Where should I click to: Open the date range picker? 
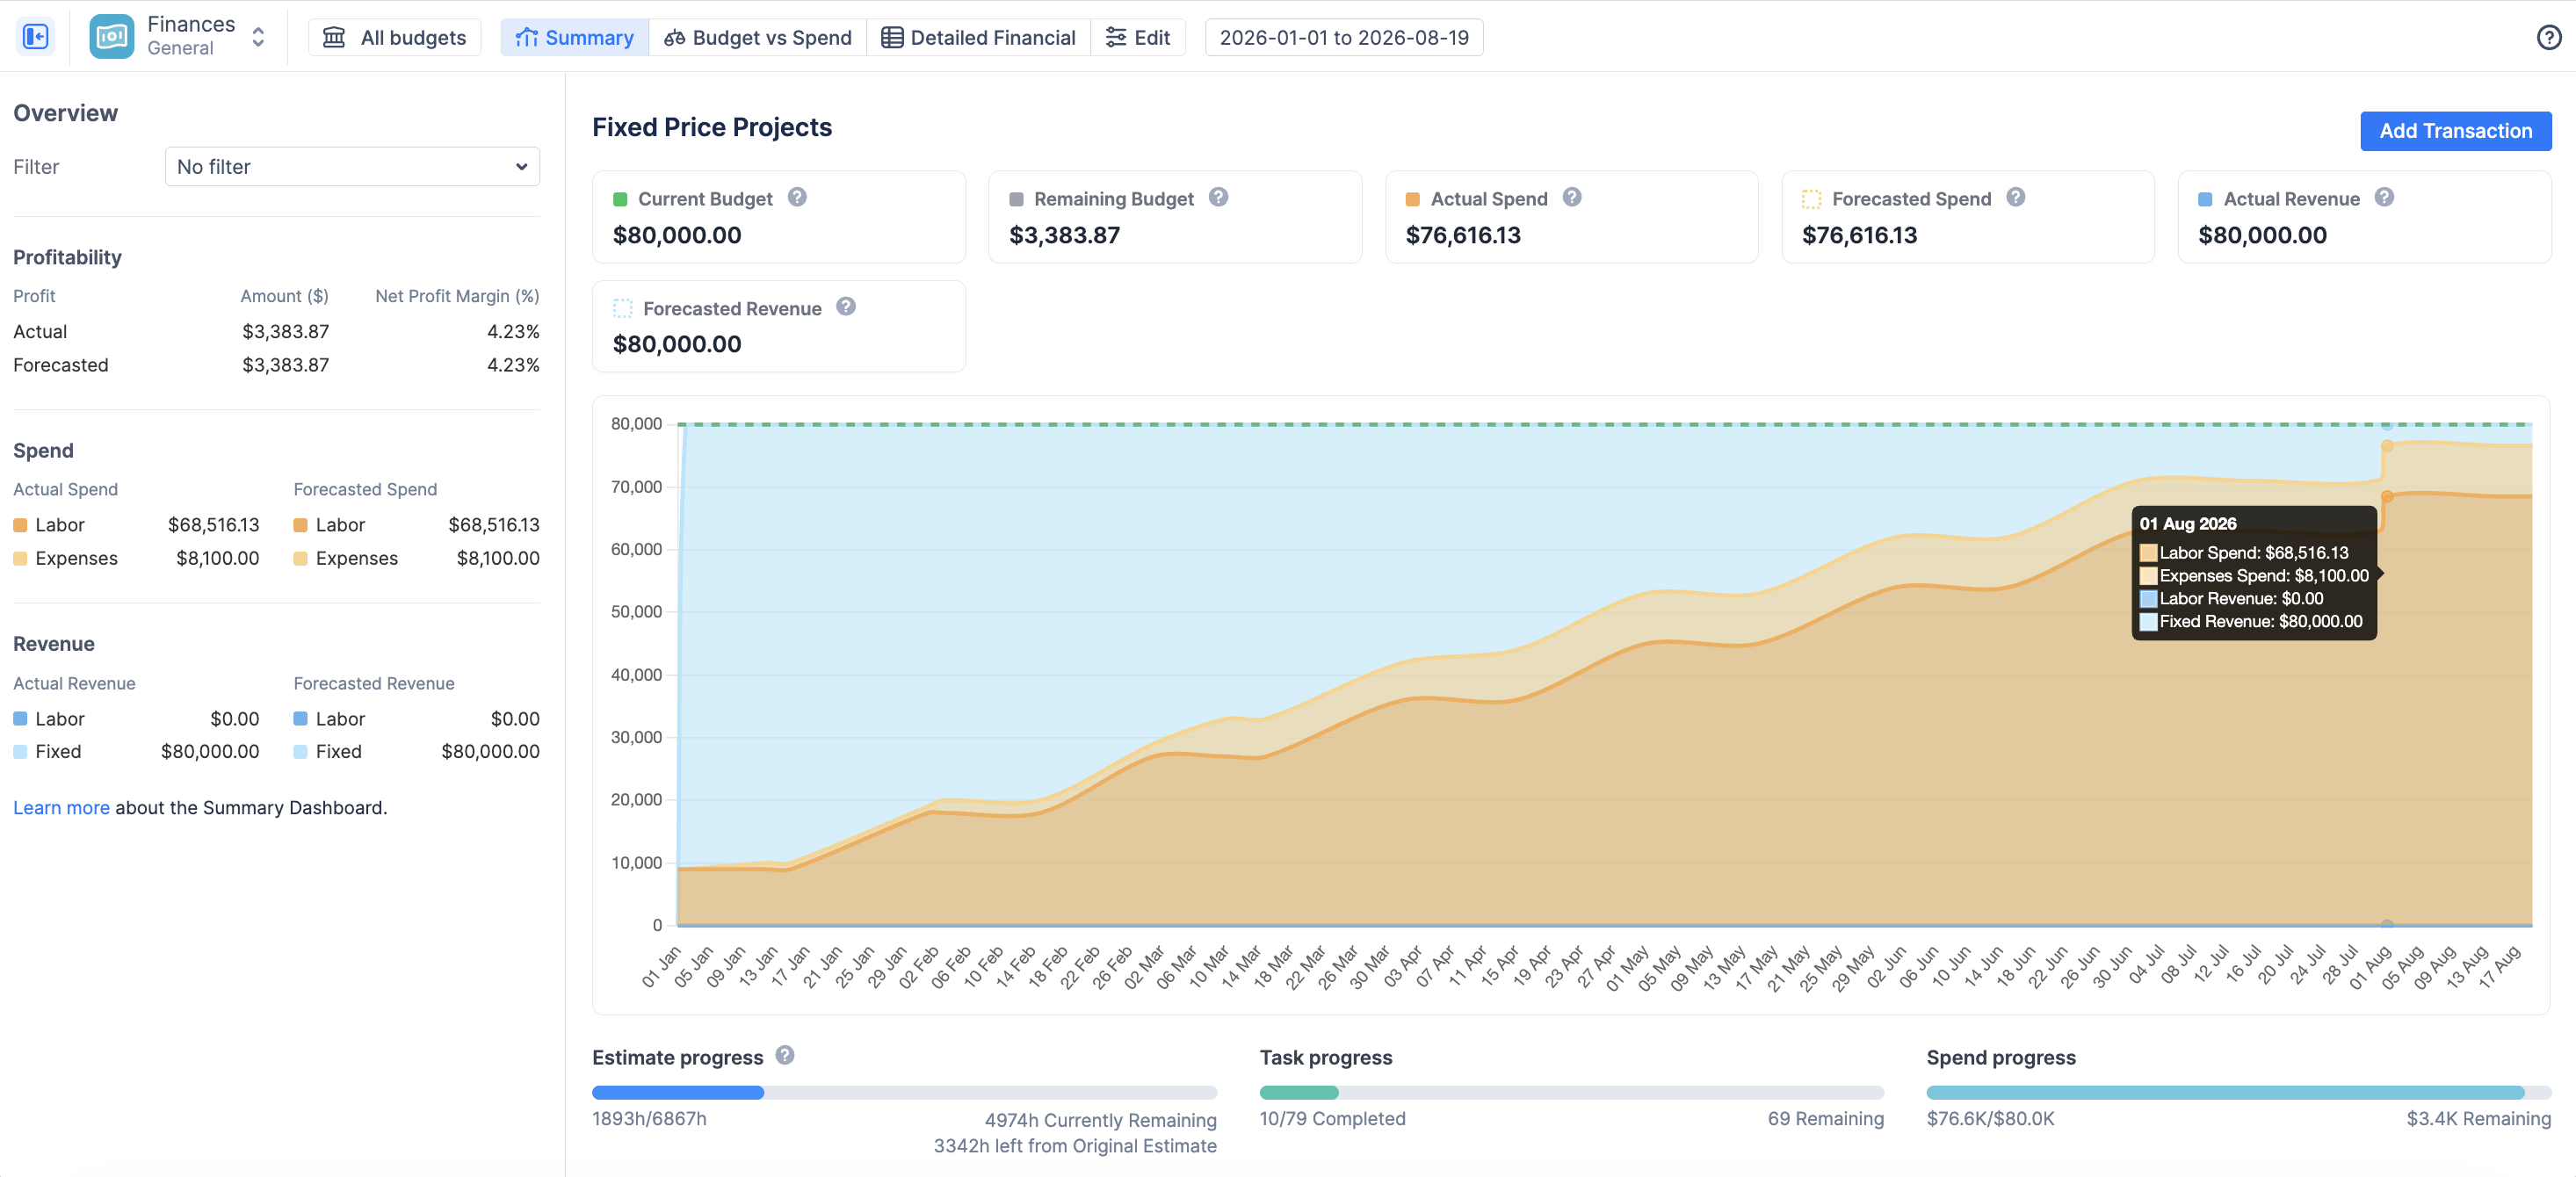pos(1344,38)
